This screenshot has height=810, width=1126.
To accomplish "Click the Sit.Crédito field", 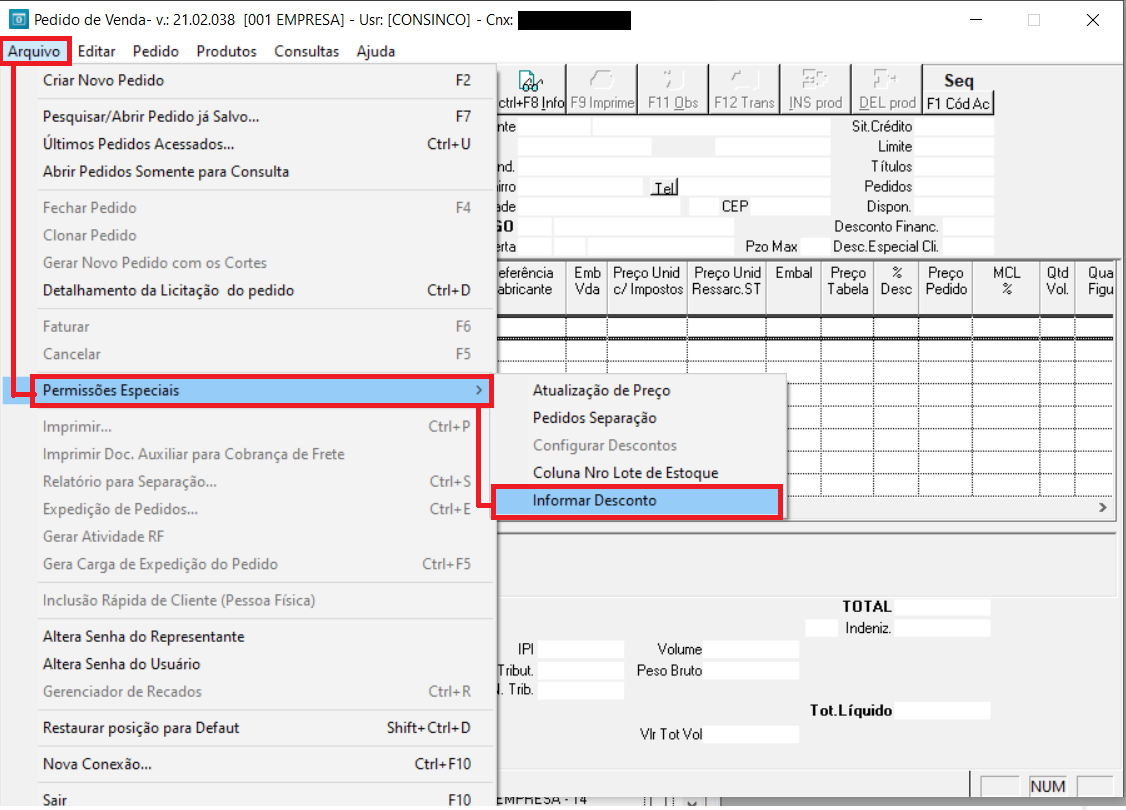I will point(954,126).
